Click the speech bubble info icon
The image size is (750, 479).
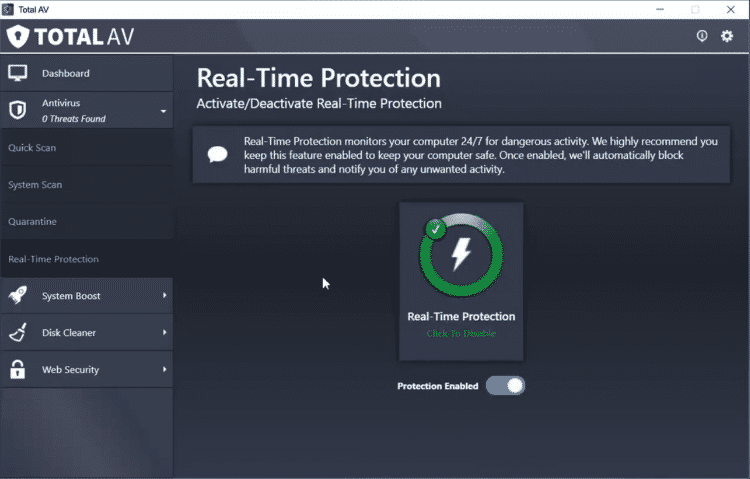tap(217, 154)
